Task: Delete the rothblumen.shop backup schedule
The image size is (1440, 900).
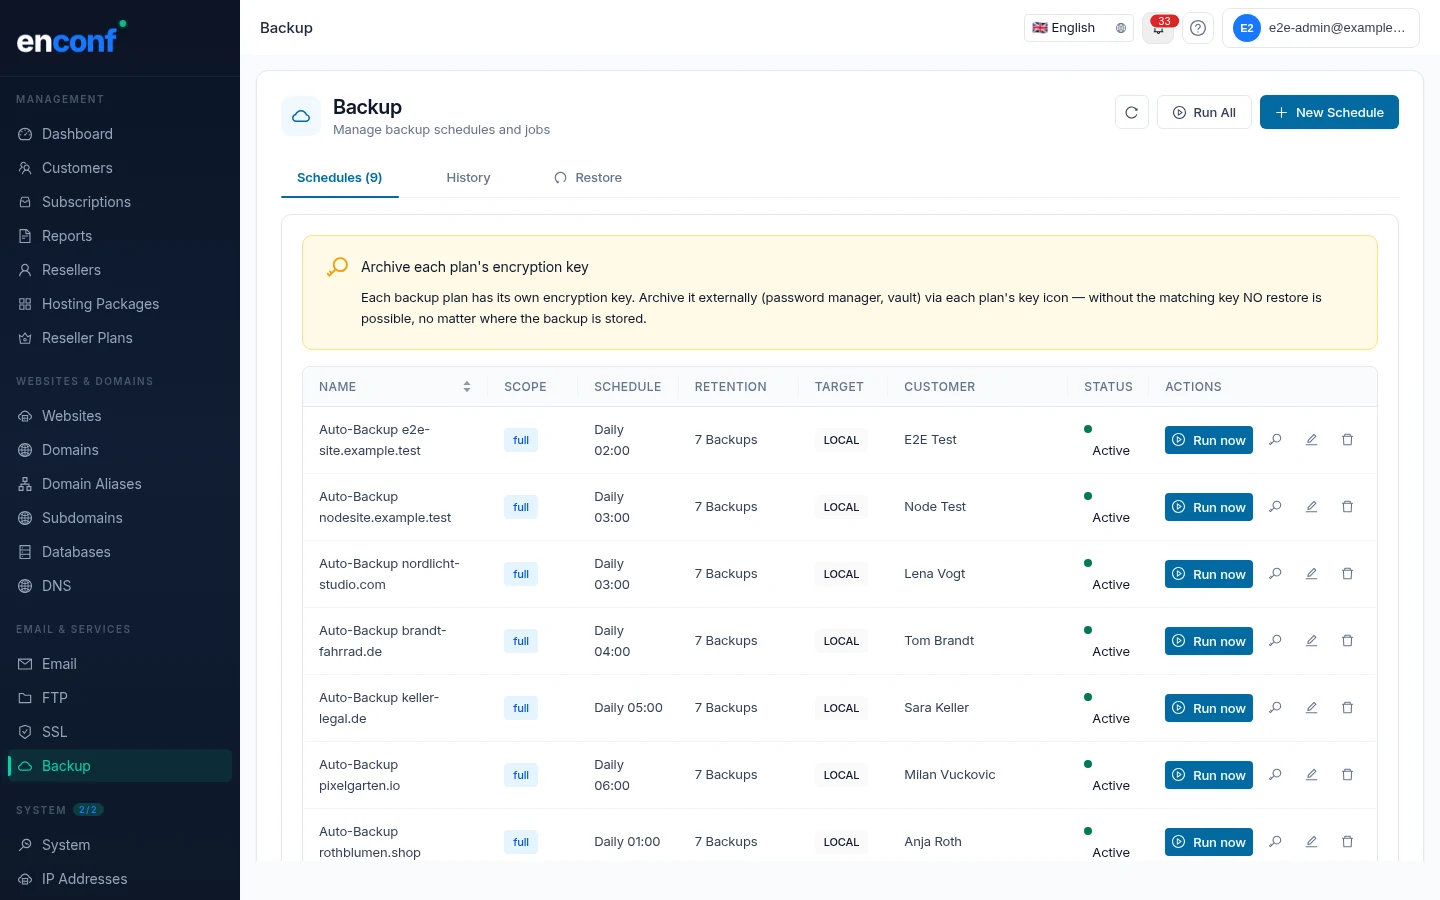Action: [1347, 842]
